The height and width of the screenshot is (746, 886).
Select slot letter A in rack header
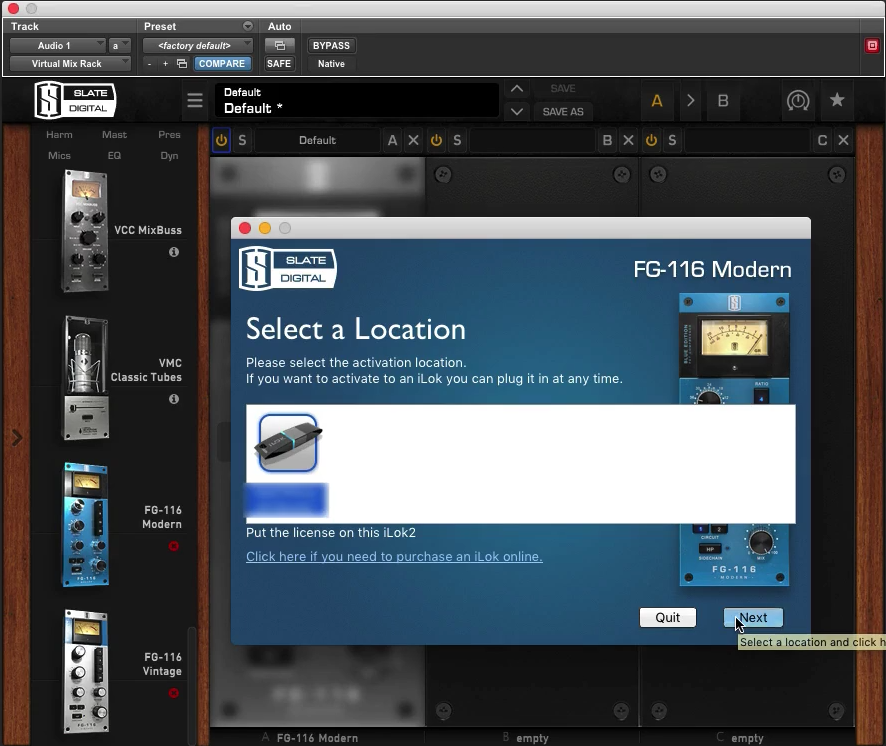392,140
